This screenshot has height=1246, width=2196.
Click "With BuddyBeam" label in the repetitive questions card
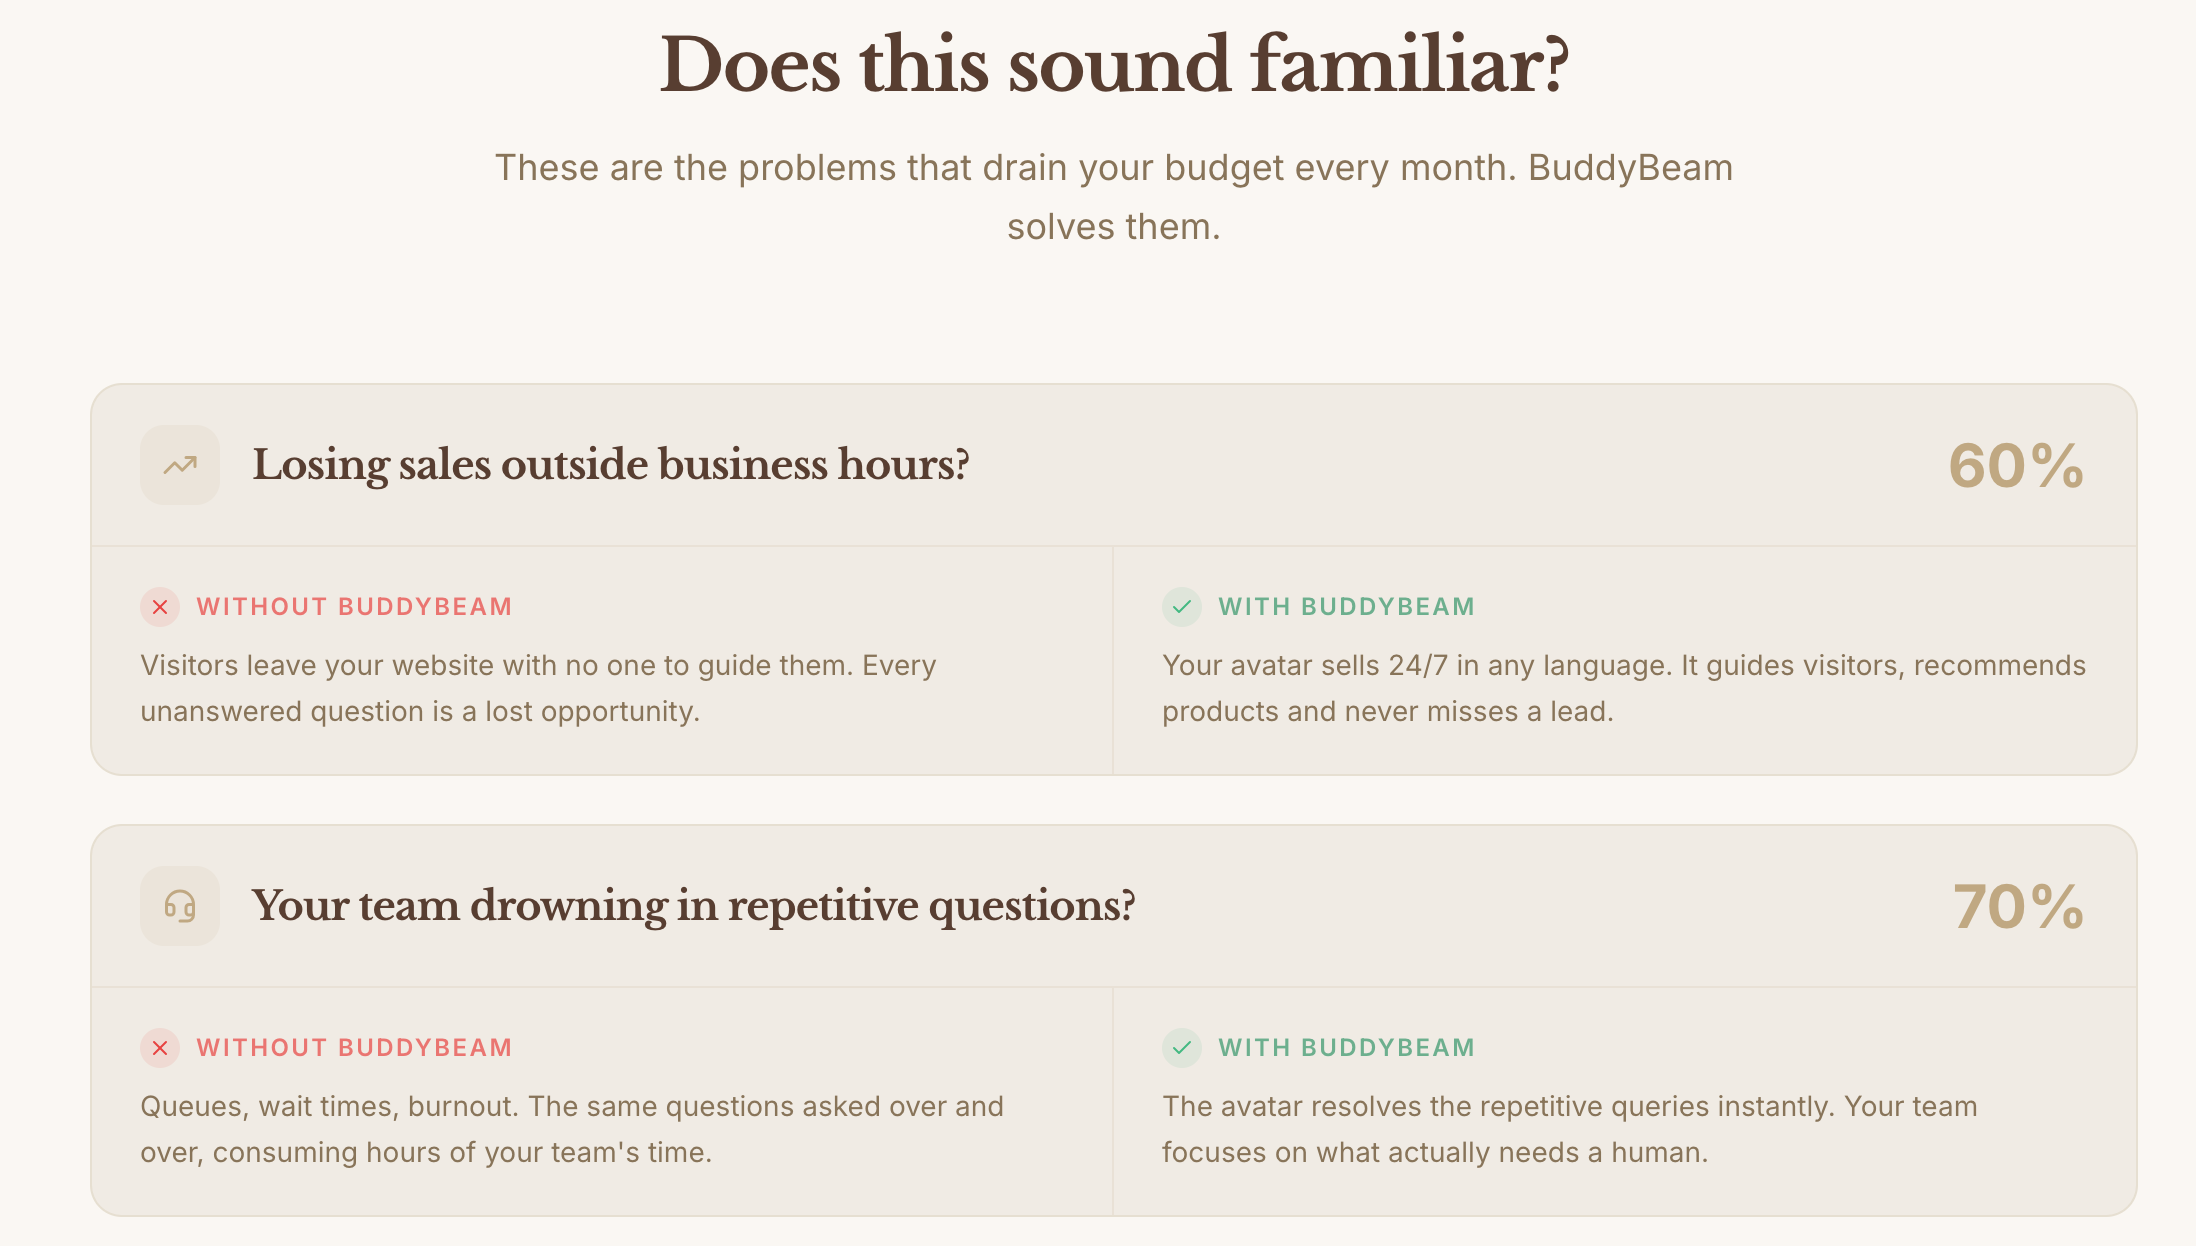click(1346, 1048)
